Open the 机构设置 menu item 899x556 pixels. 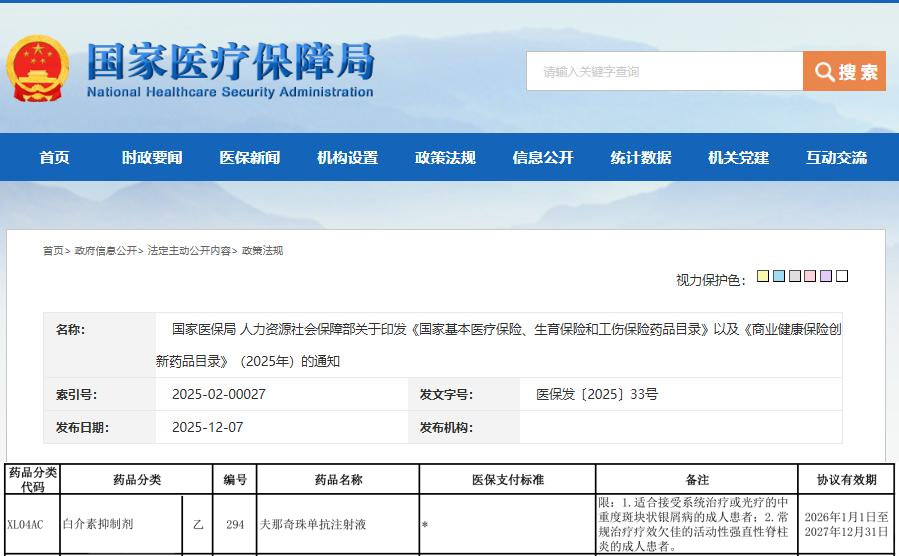(x=347, y=158)
